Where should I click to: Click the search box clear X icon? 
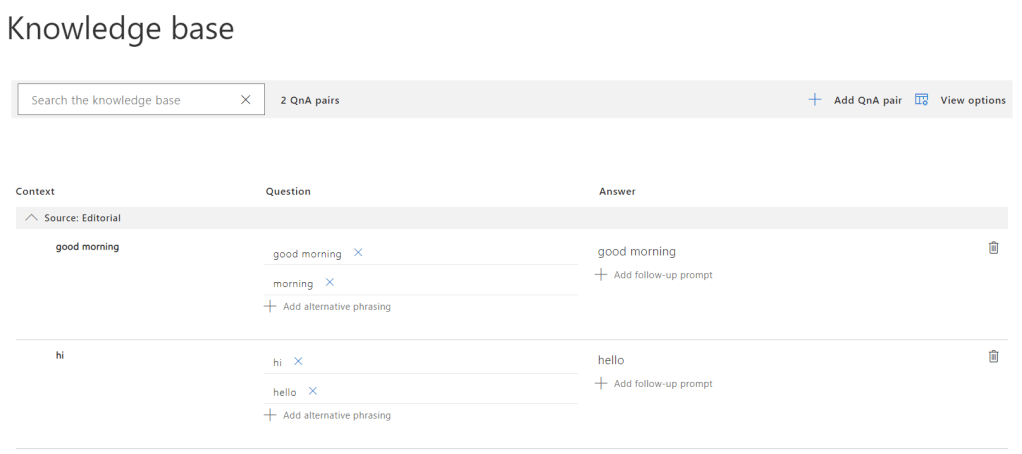[x=246, y=100]
